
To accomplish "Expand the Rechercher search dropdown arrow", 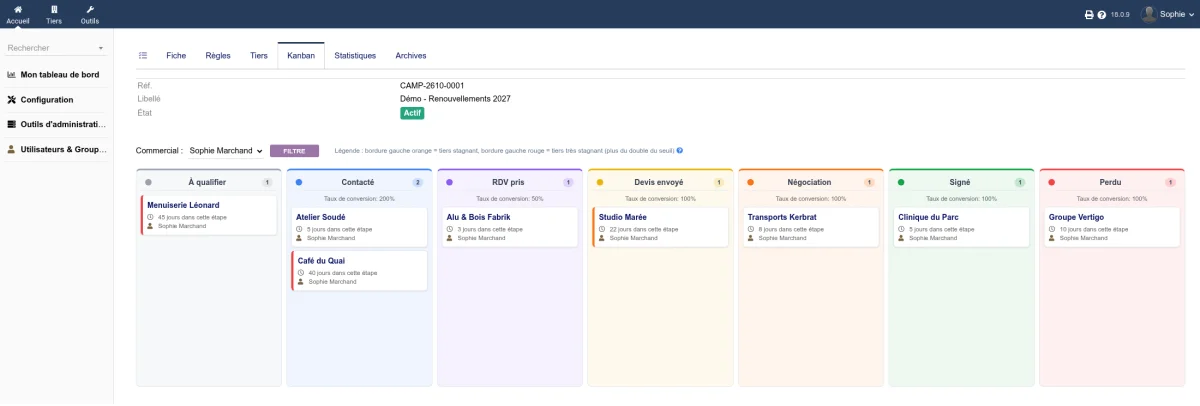I will pos(101,48).
